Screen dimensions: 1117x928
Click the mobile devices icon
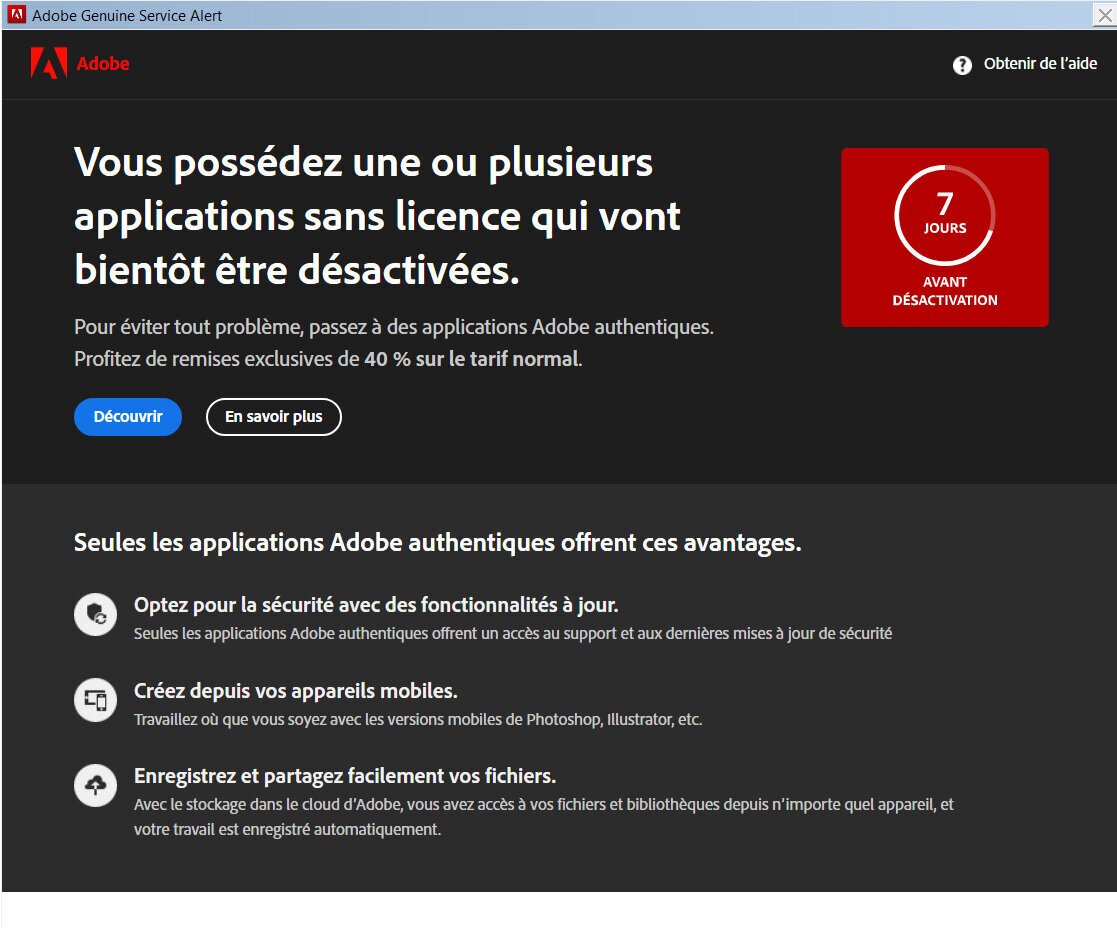coord(95,699)
